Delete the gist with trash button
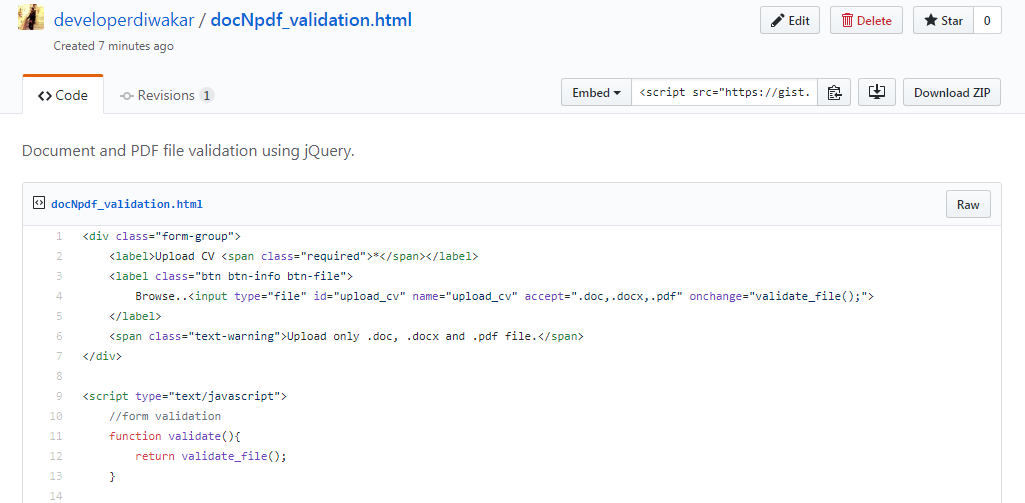The image size is (1025, 503). point(866,20)
